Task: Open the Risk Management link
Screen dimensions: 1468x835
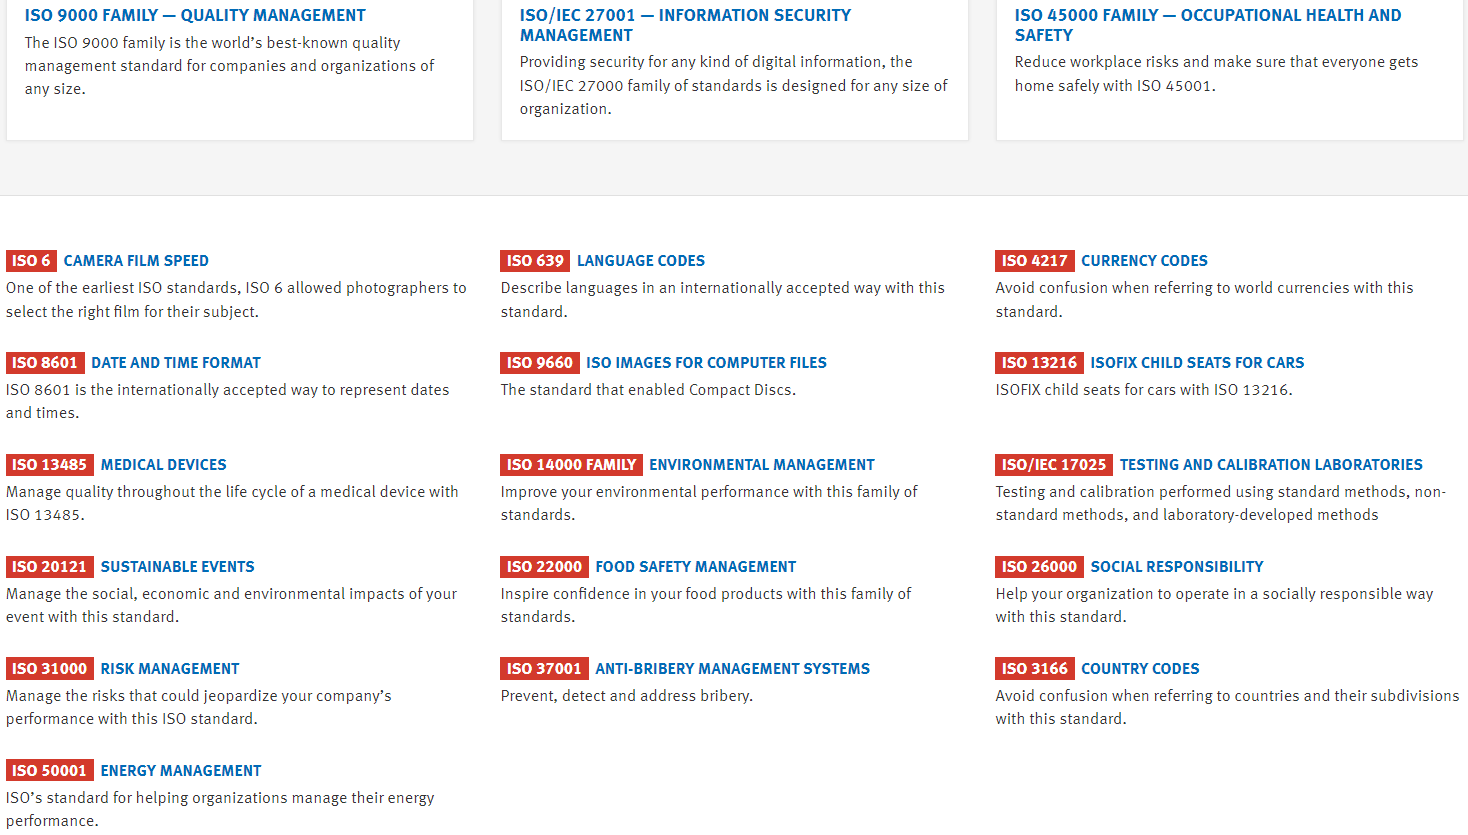Action: click(x=170, y=669)
